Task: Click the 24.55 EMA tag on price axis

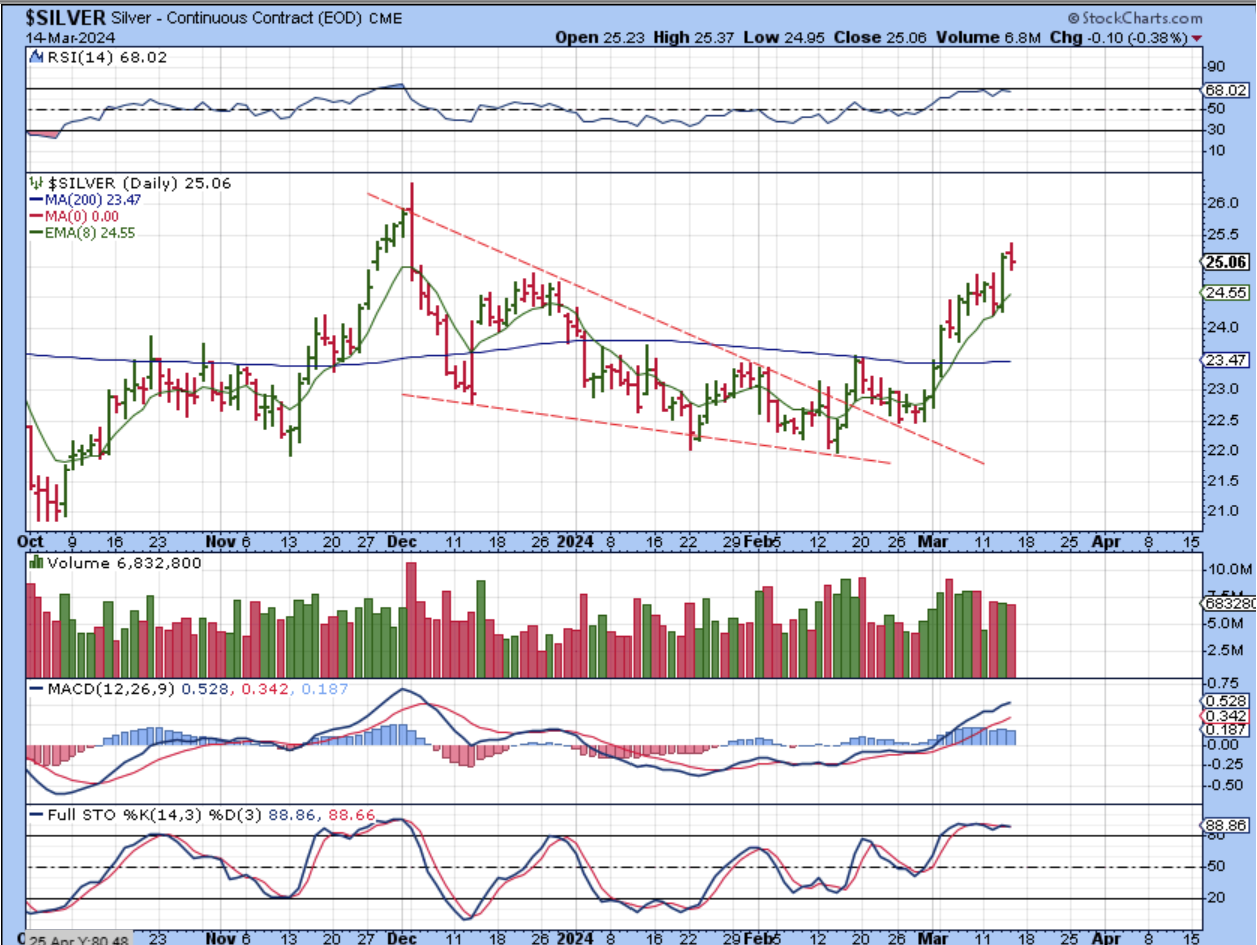Action: click(x=1225, y=293)
